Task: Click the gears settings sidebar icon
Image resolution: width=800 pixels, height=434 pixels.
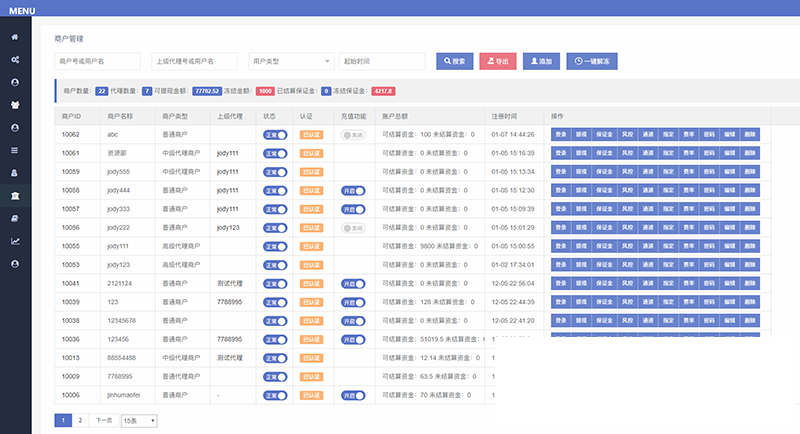Action: (15, 60)
